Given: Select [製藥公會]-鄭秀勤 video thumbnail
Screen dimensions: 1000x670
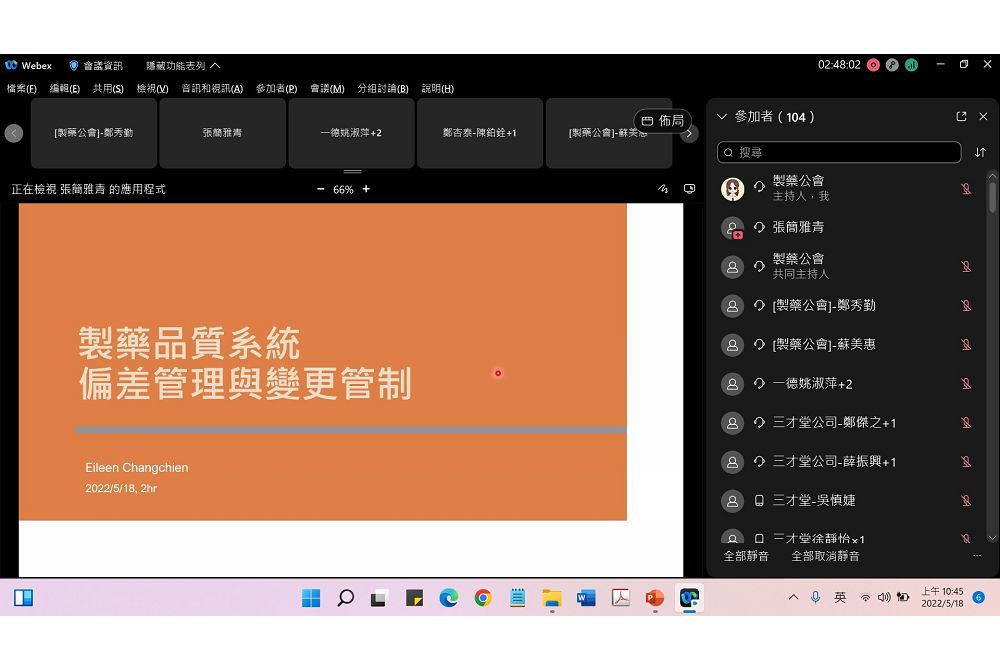Looking at the screenshot, I should (x=94, y=133).
